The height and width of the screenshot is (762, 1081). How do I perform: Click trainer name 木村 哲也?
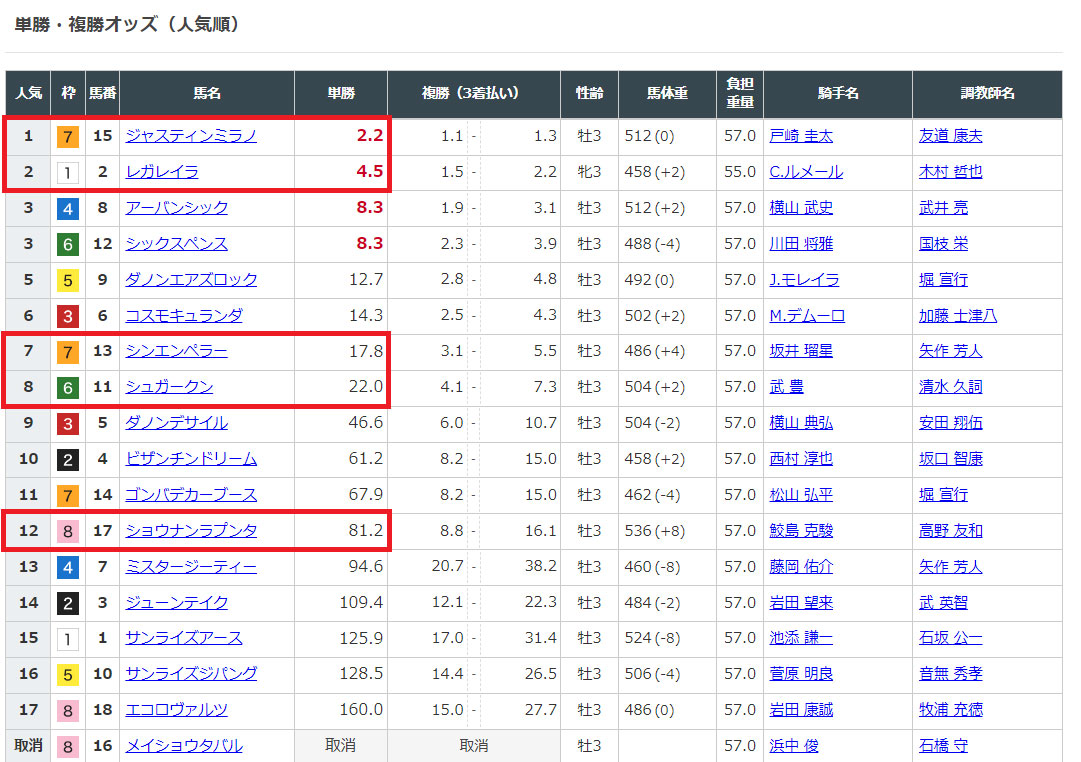950,172
